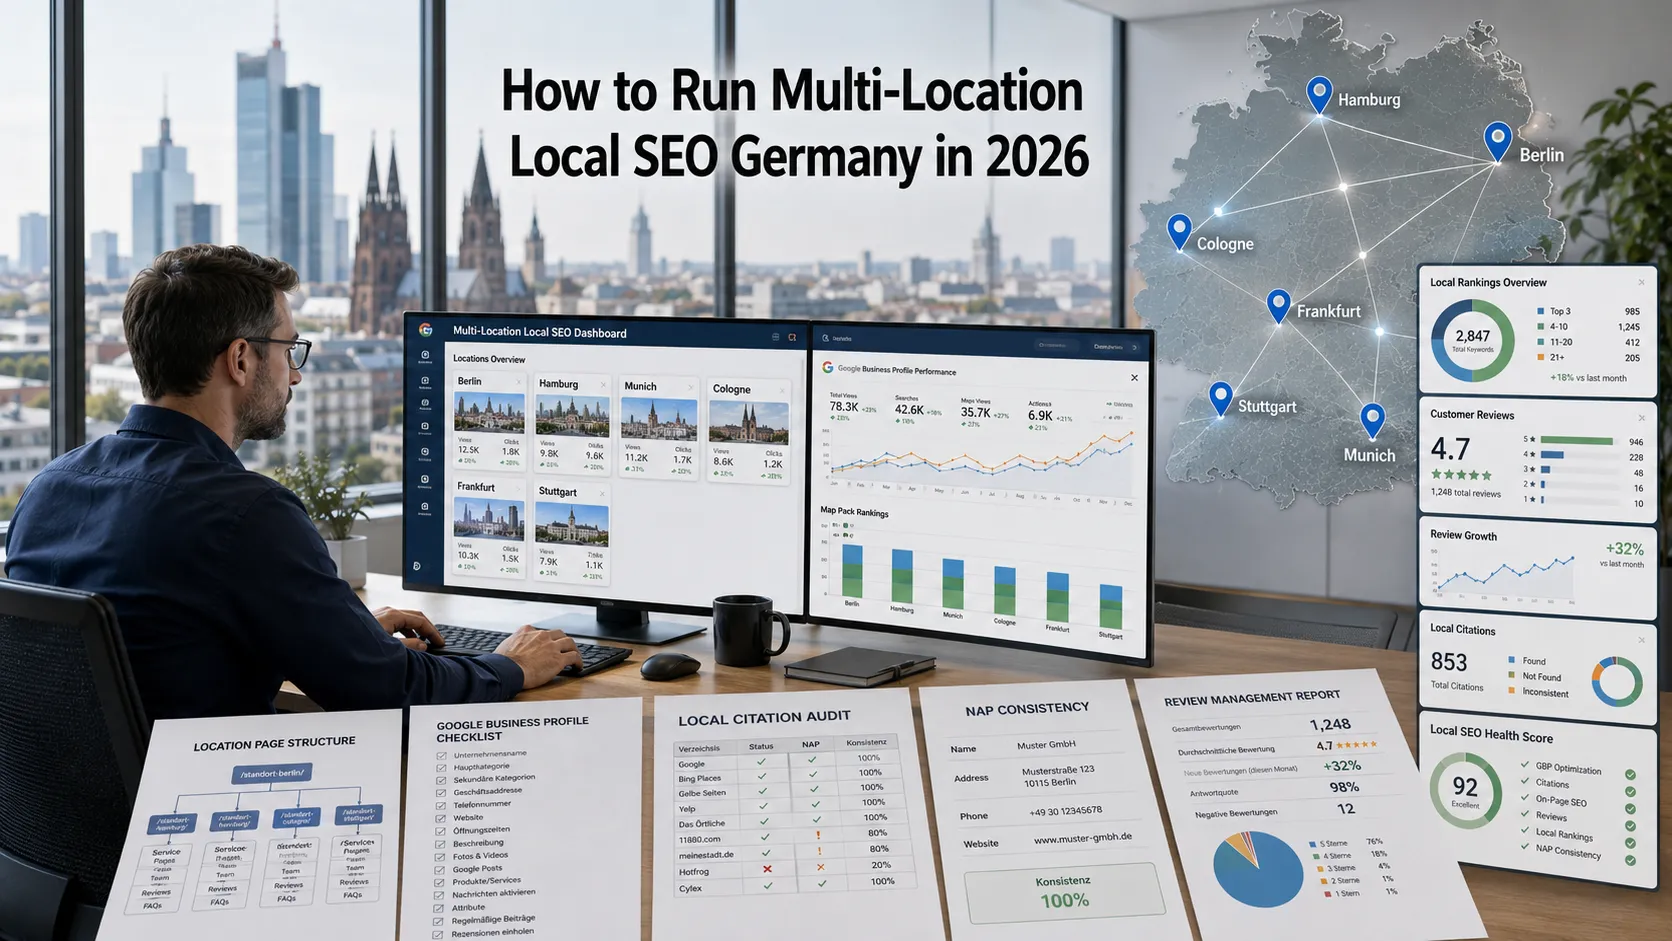Click the 42.6K Searches value
The image size is (1672, 941).
pos(909,410)
